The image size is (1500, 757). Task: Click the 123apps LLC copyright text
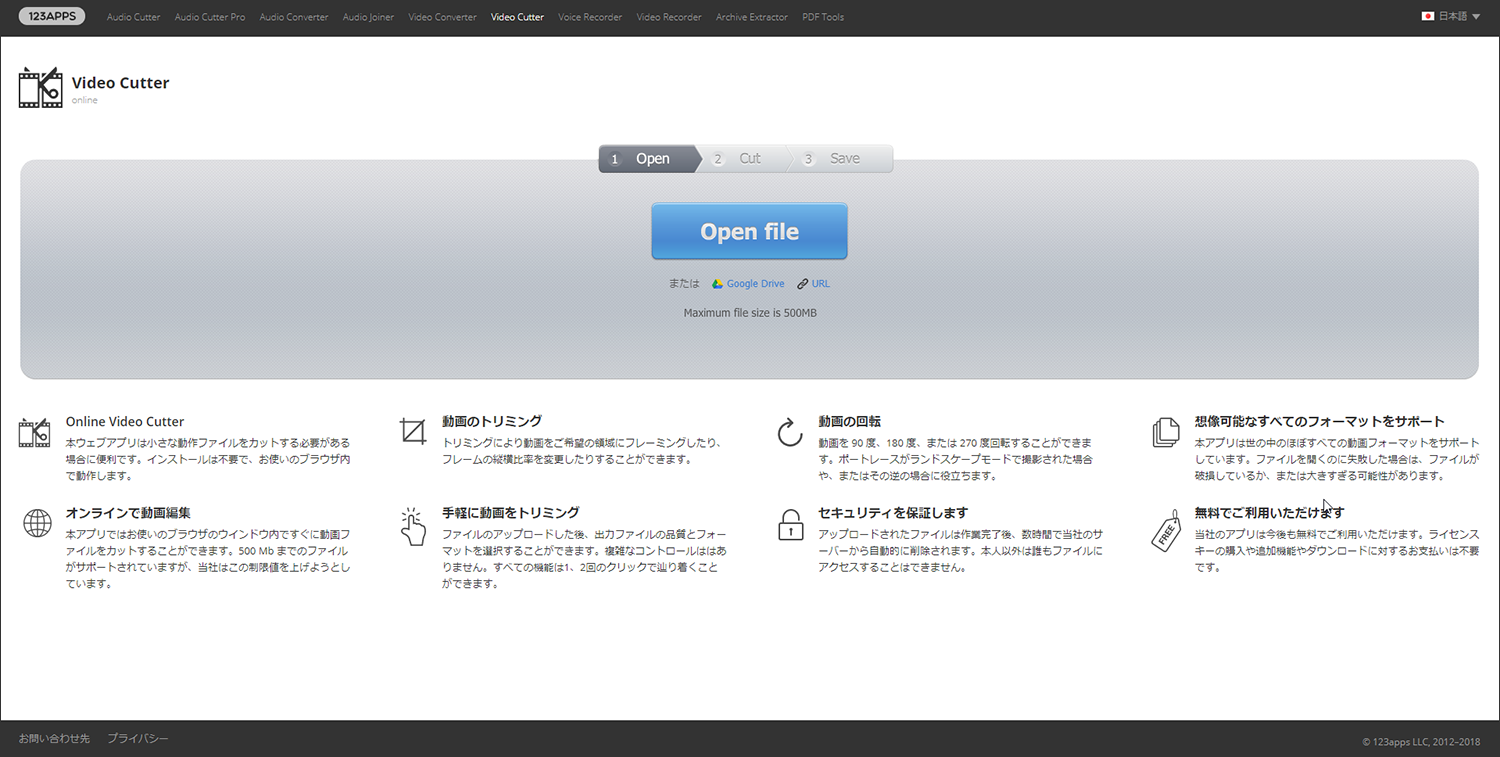pyautogui.click(x=1421, y=742)
